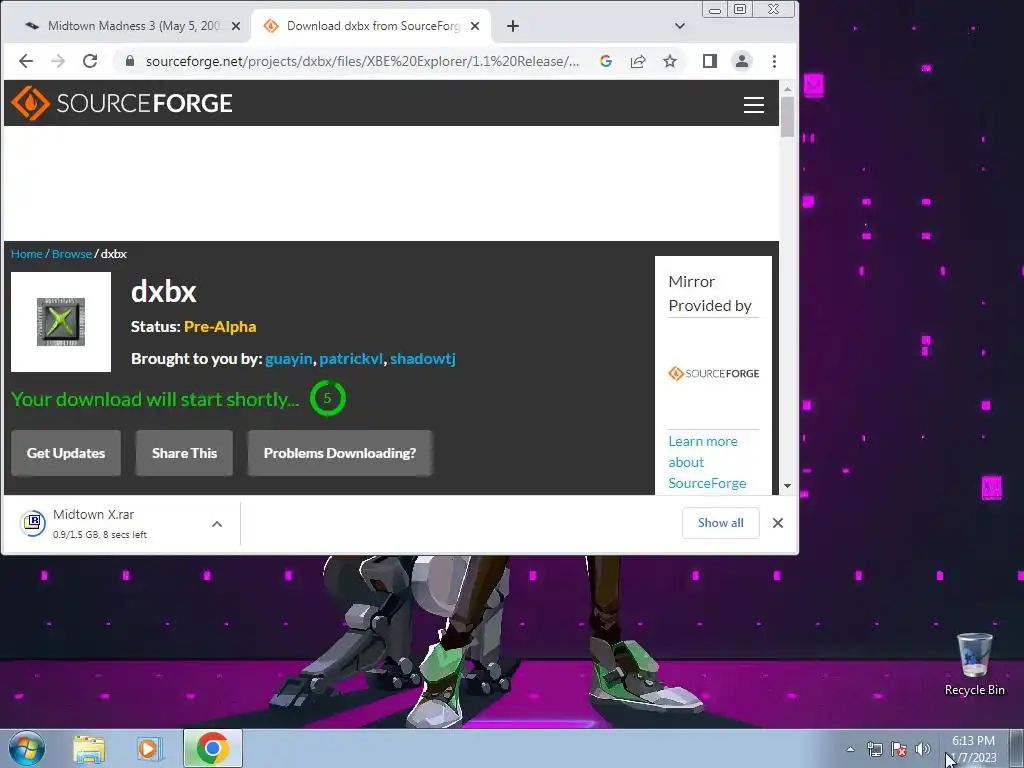Select the Download dxbx from SourceForge tab
The image size is (1024, 768).
(371, 26)
